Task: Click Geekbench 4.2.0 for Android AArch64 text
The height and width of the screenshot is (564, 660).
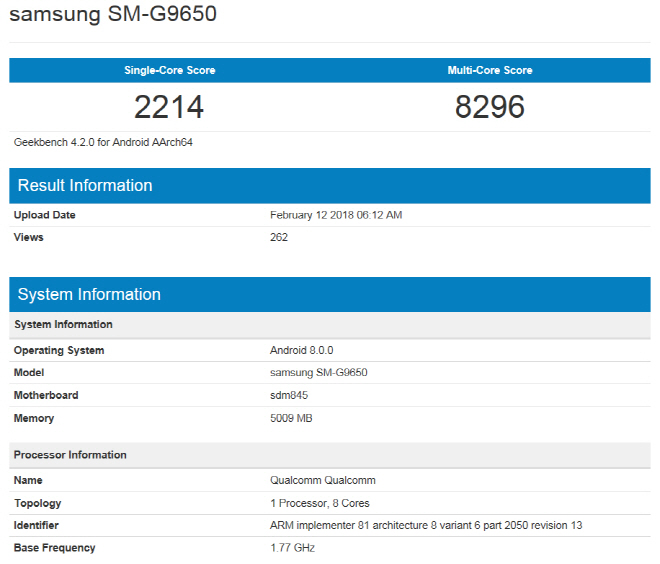Action: [x=103, y=142]
